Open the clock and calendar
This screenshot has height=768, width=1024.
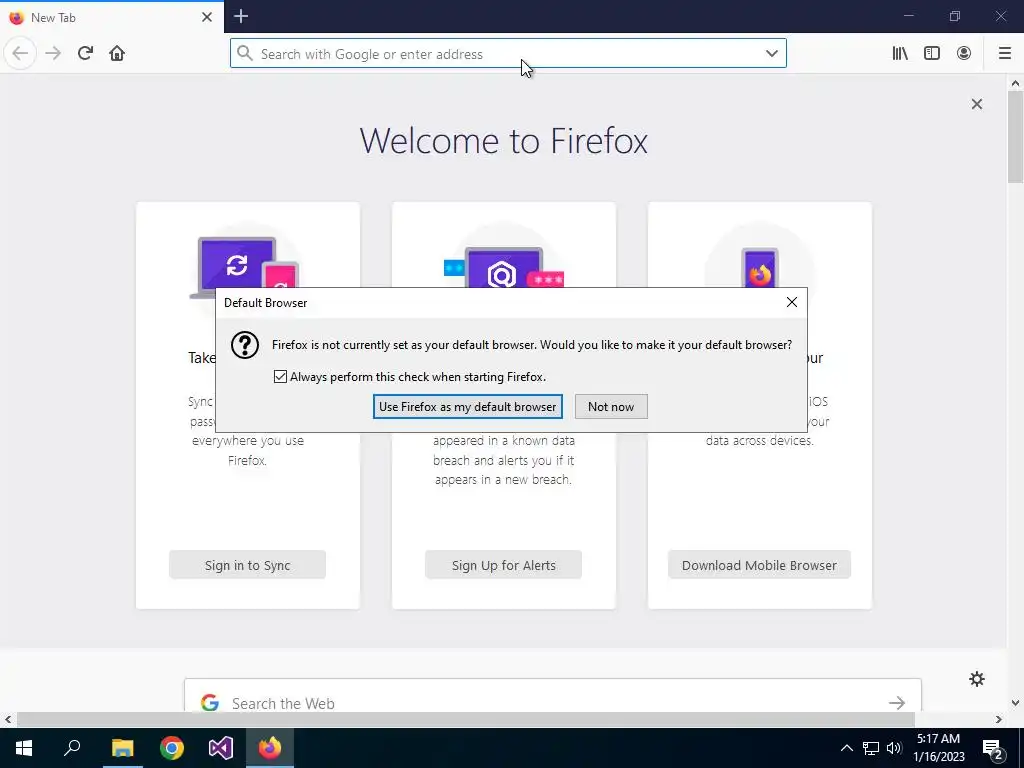(938, 748)
